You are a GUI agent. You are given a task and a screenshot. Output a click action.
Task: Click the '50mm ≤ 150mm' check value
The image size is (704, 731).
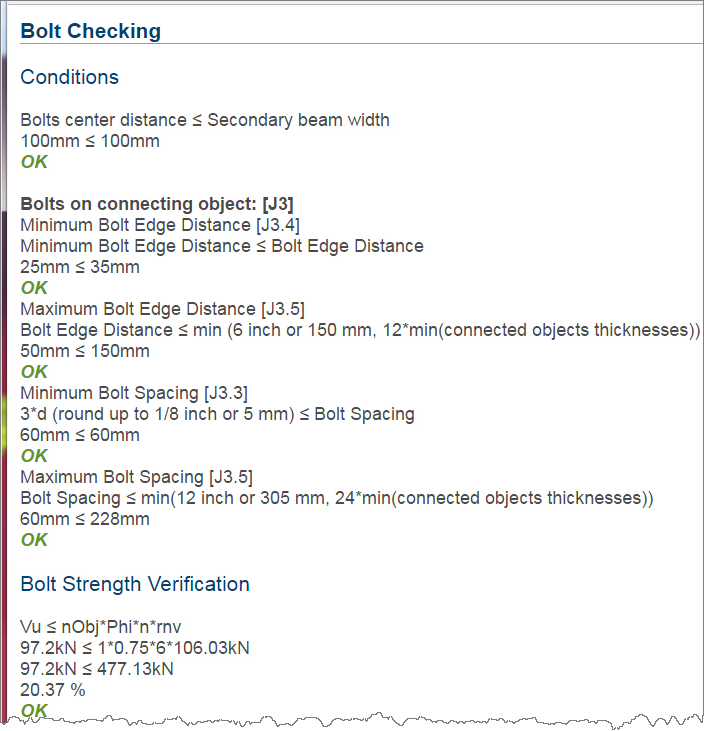pyautogui.click(x=85, y=351)
